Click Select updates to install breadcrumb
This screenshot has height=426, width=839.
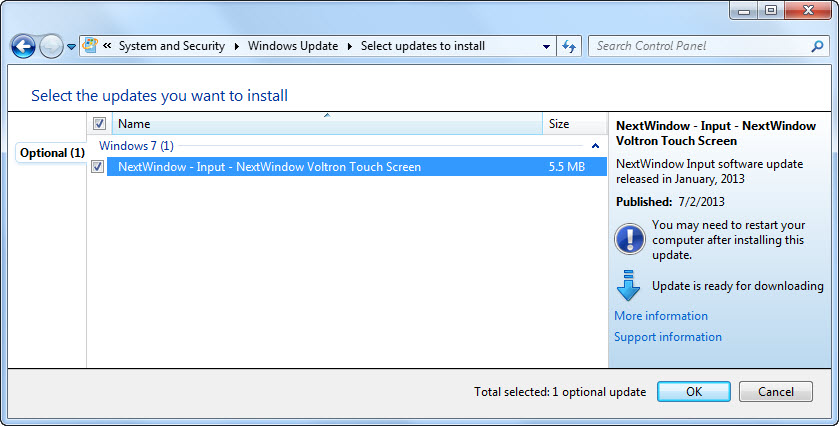[x=423, y=46]
